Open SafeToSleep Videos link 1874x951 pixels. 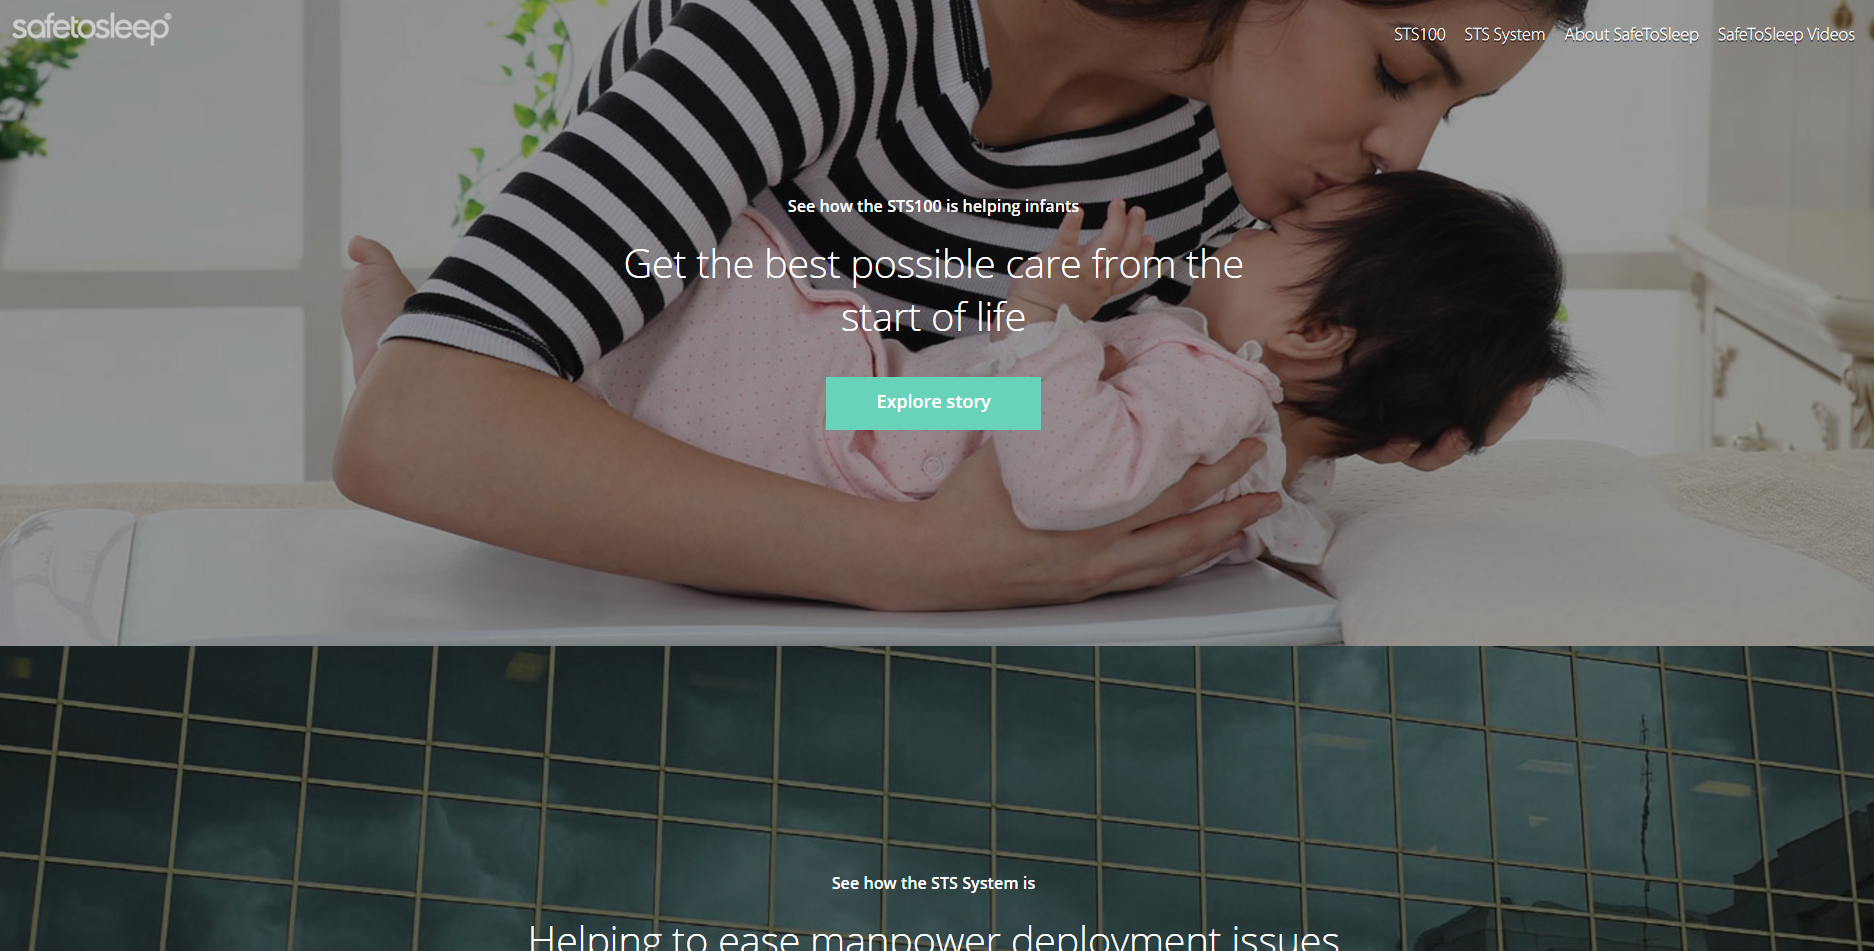[x=1786, y=34]
